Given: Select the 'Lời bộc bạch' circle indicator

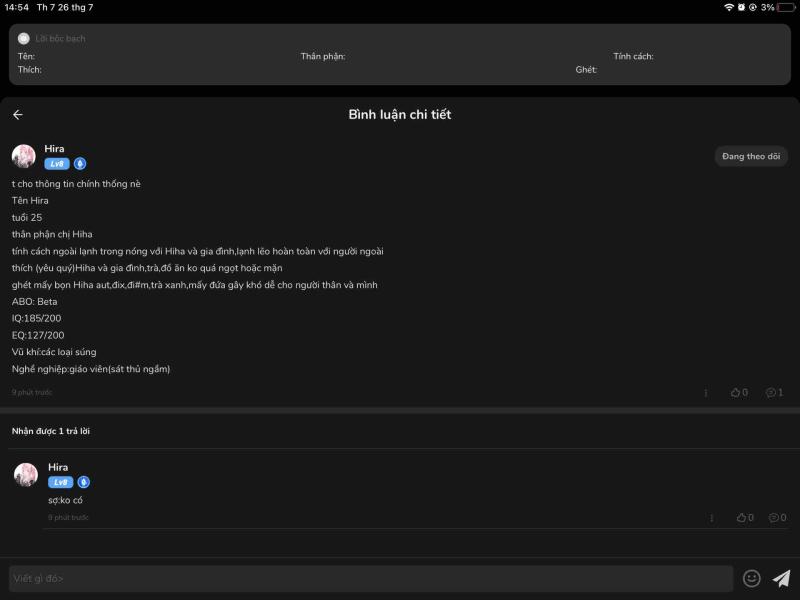Looking at the screenshot, I should tap(24, 38).
